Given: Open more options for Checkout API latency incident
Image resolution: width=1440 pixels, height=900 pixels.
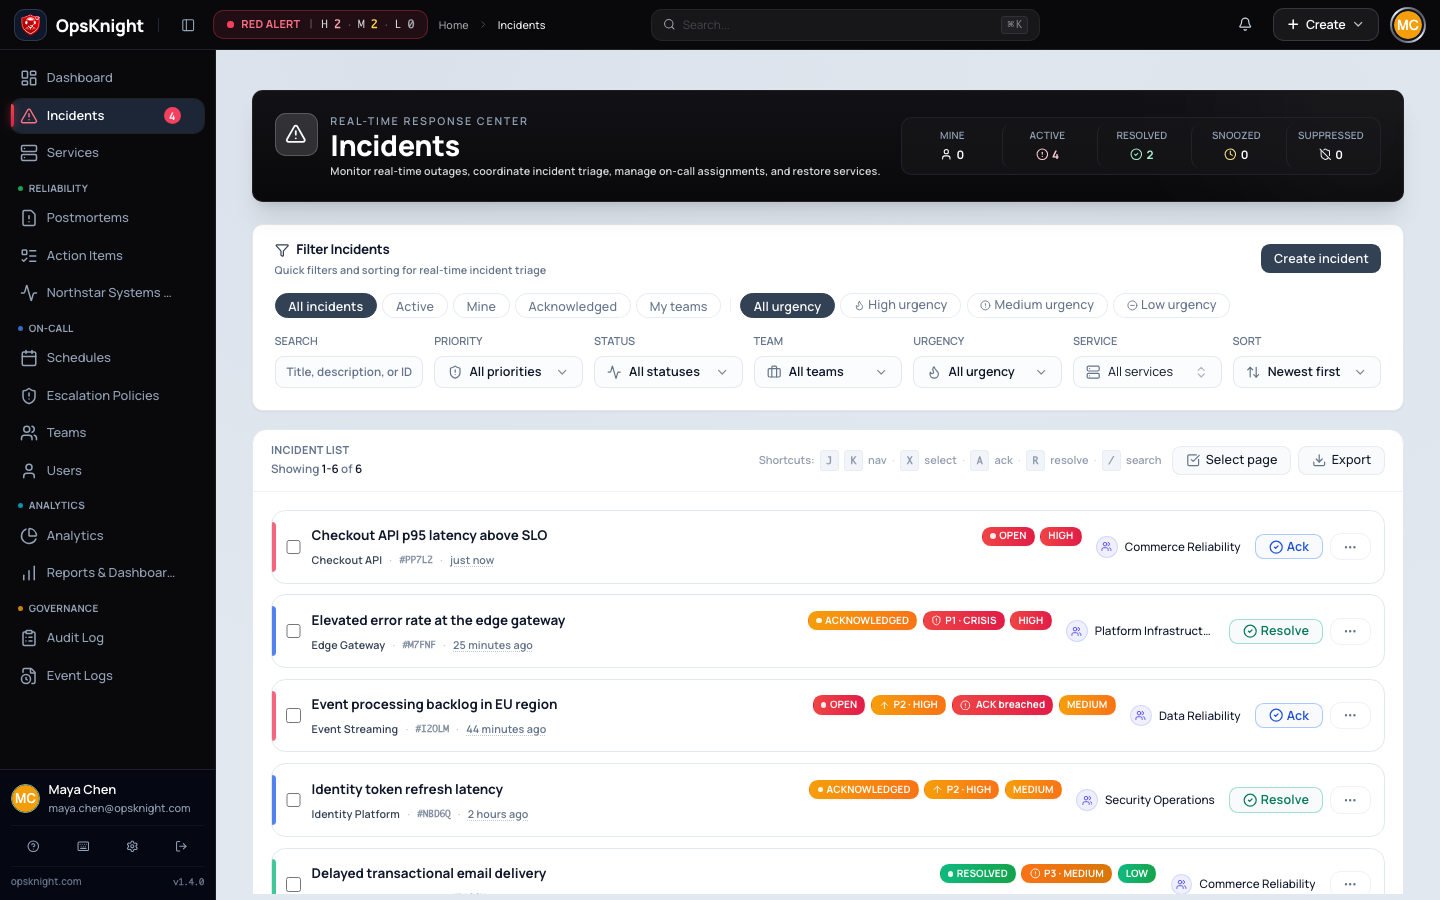Looking at the screenshot, I should tap(1350, 547).
